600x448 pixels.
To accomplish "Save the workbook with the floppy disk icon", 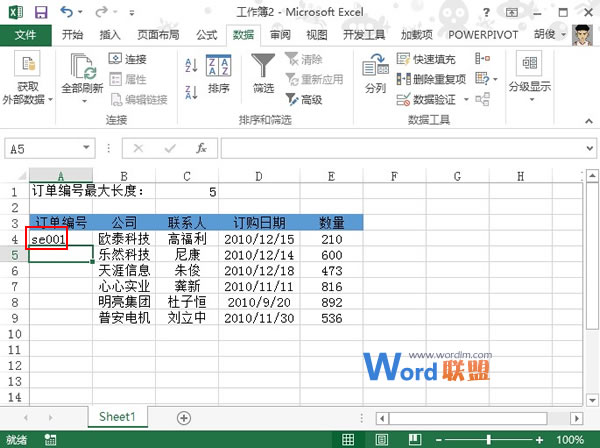I will click(x=41, y=13).
